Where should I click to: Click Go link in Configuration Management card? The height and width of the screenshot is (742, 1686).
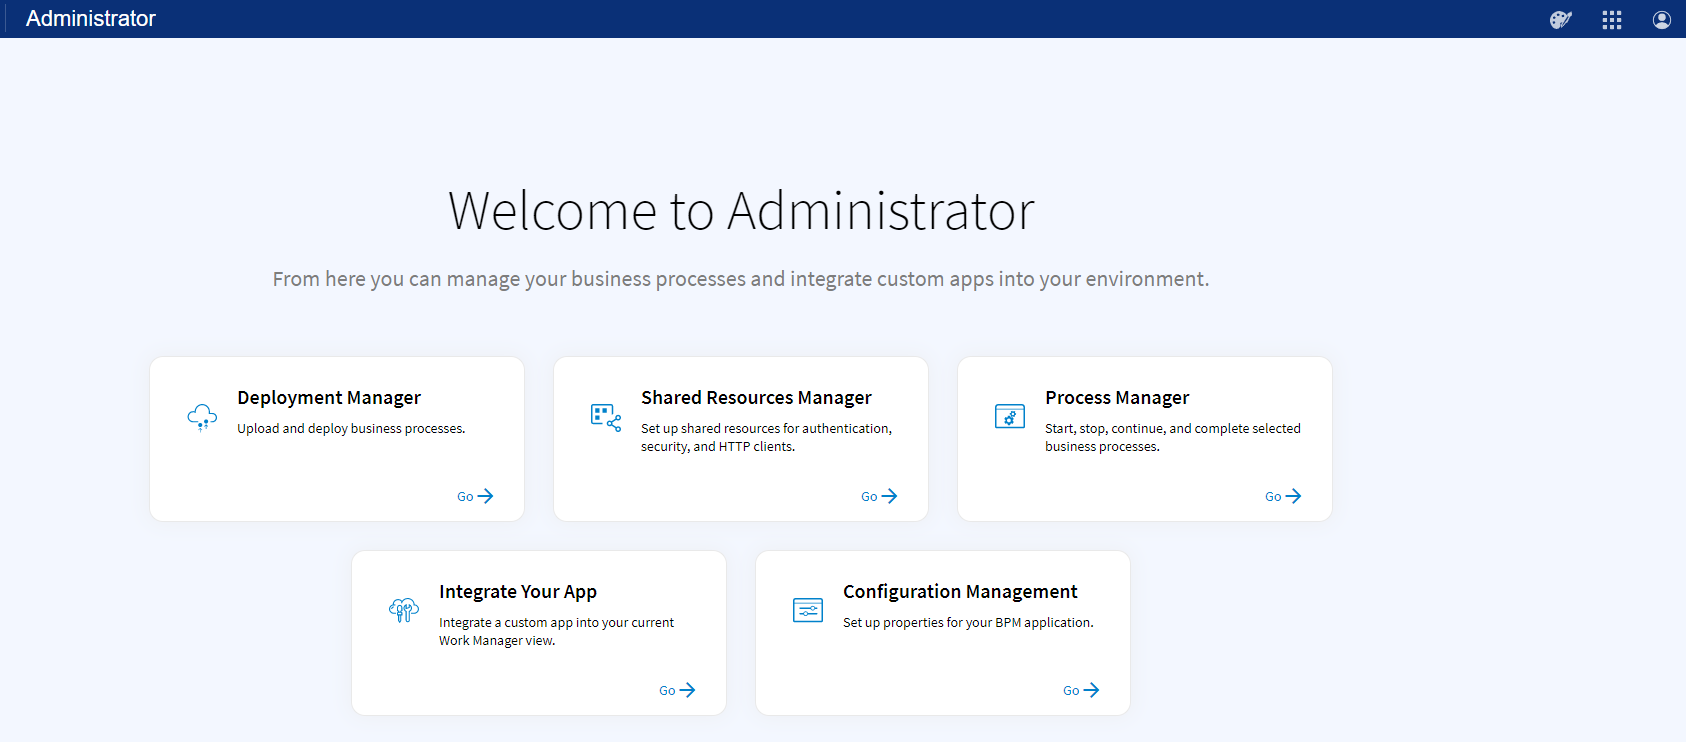(1081, 690)
